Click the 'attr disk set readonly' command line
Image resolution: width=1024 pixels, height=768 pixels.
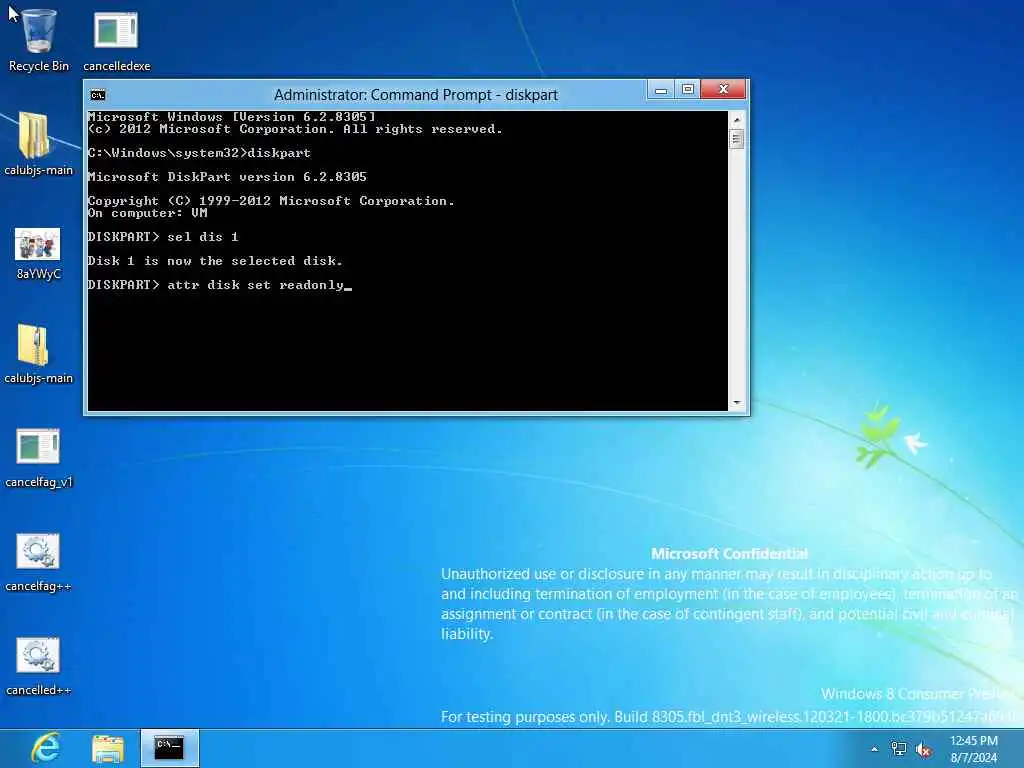click(x=219, y=285)
